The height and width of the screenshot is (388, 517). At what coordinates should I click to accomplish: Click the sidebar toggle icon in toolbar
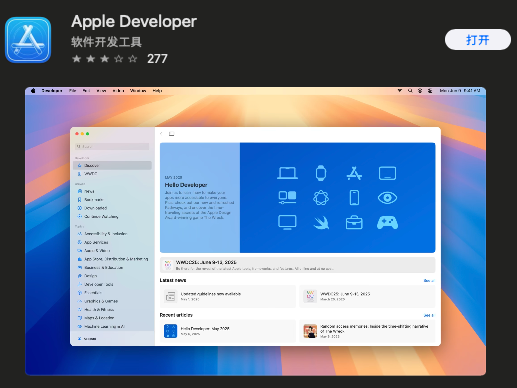(x=171, y=134)
